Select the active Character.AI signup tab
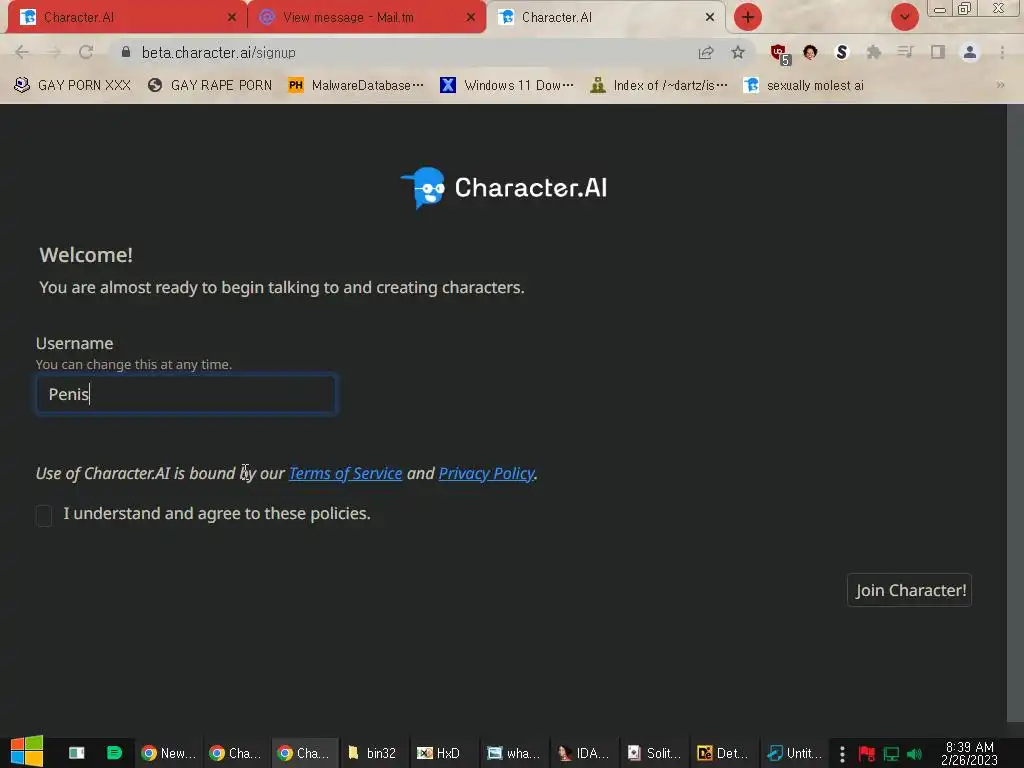The image size is (1024, 768). click(607, 17)
